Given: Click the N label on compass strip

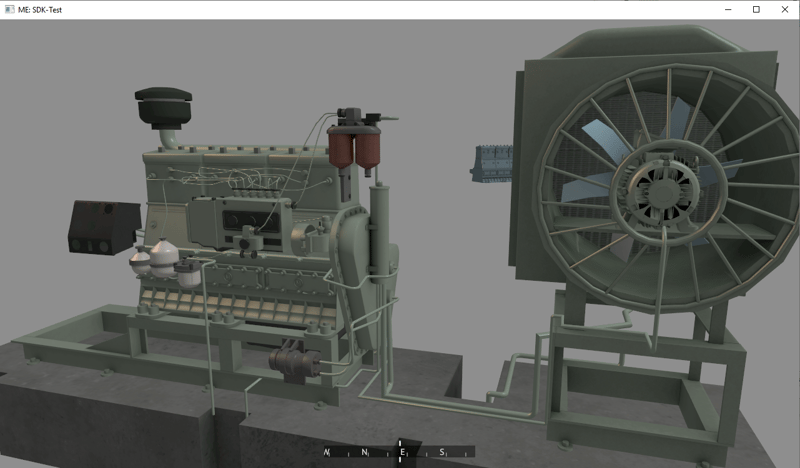Looking at the screenshot, I should coord(365,453).
